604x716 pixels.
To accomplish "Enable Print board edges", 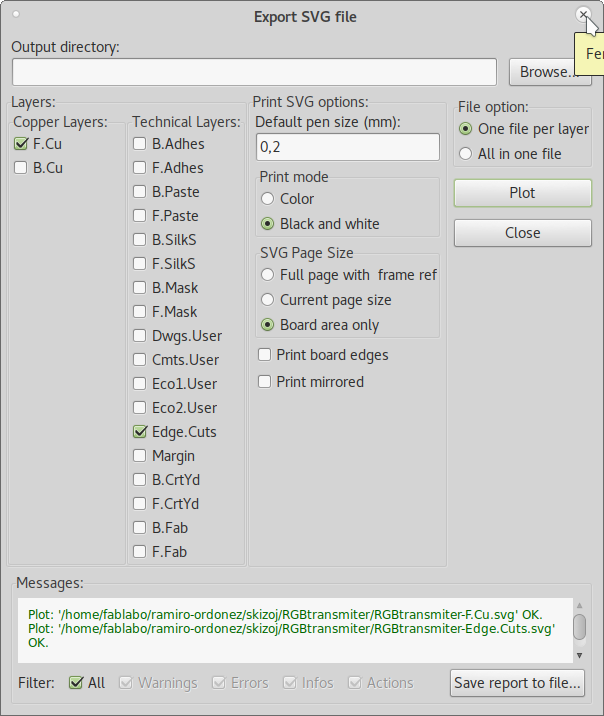I will [264, 355].
